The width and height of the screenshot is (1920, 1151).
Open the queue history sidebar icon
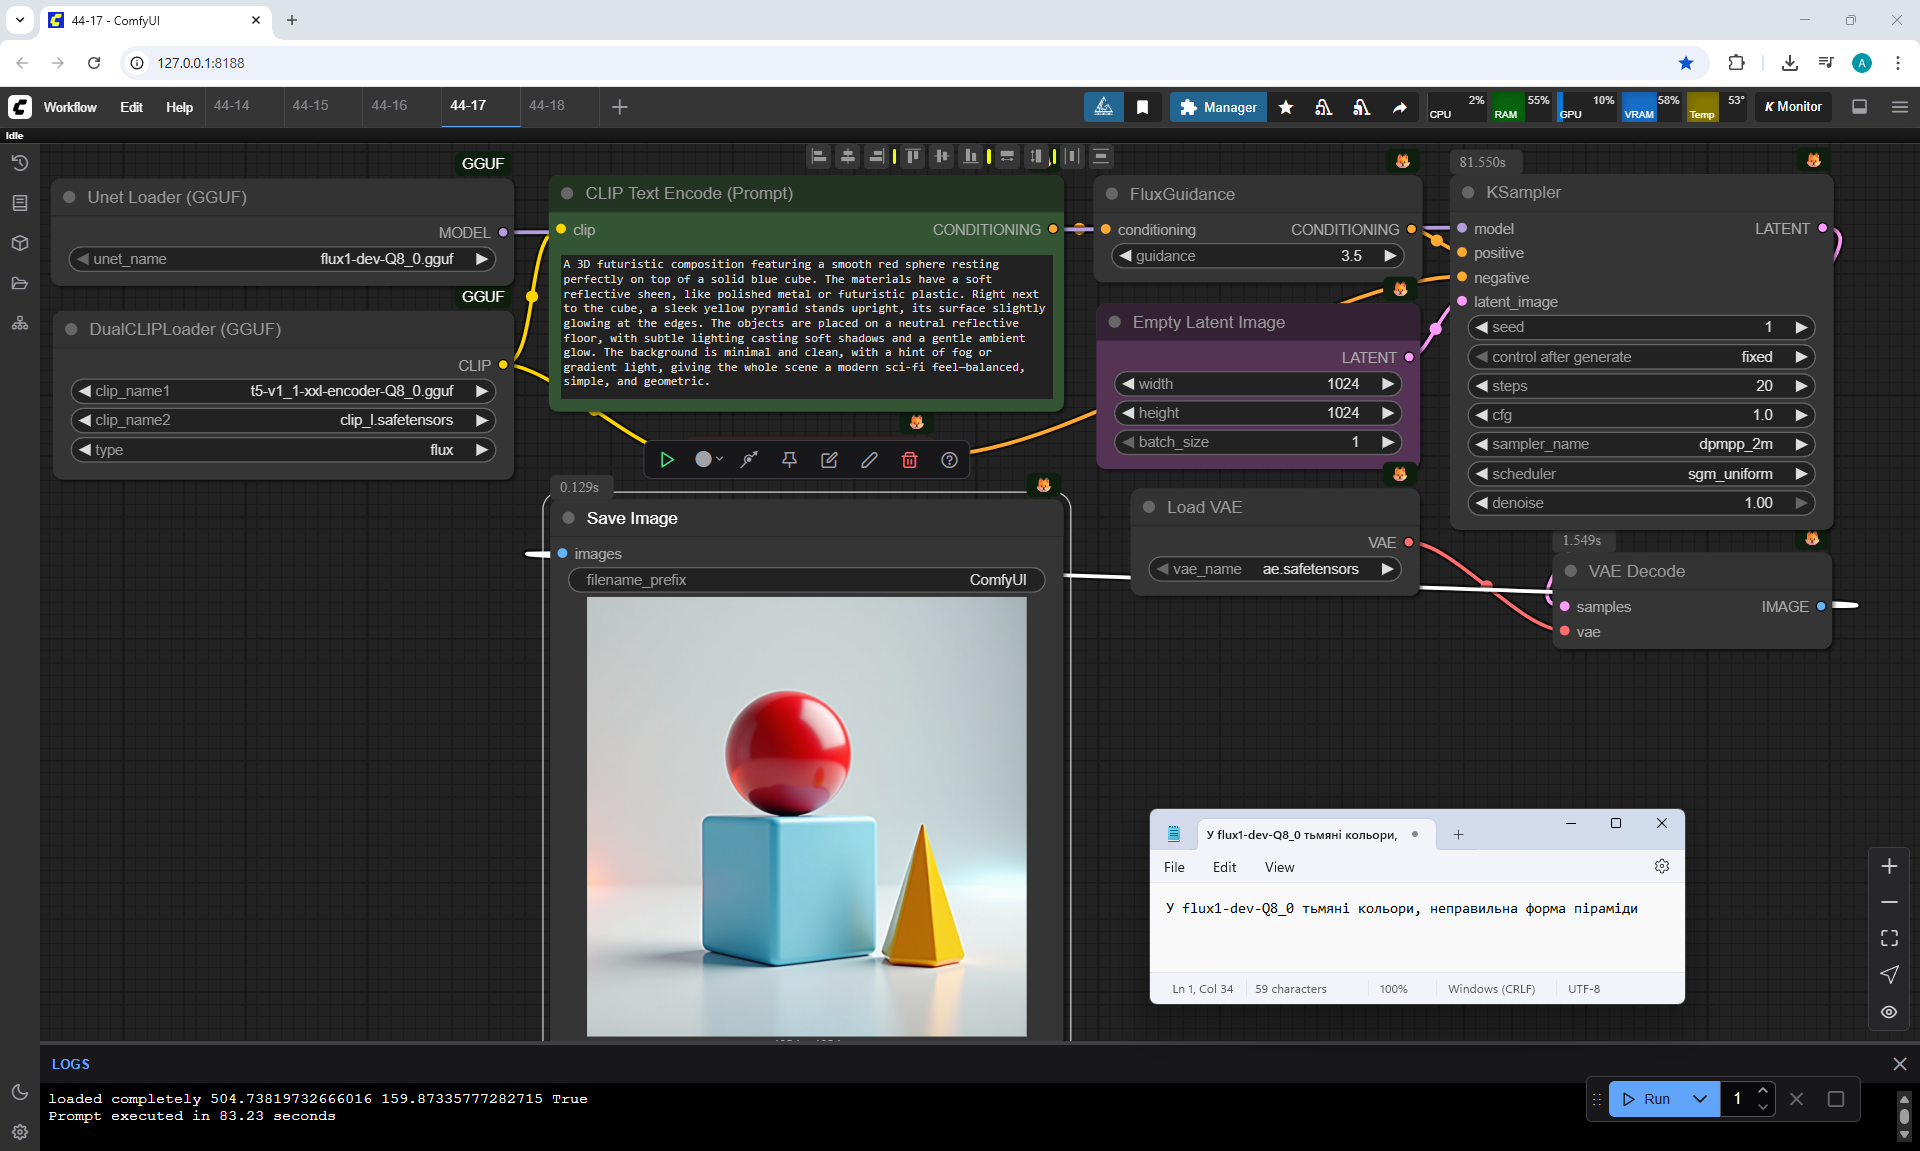(x=20, y=163)
